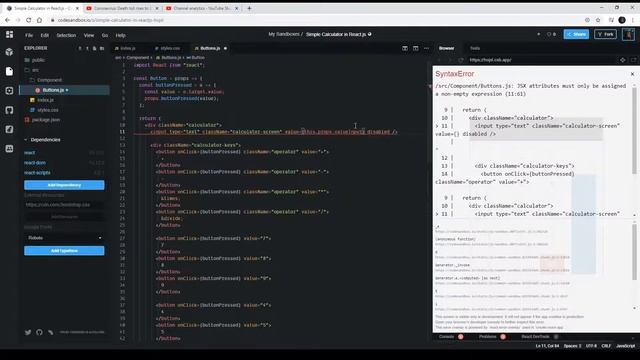Open the File menu
The image size is (640, 360).
click(29, 35)
